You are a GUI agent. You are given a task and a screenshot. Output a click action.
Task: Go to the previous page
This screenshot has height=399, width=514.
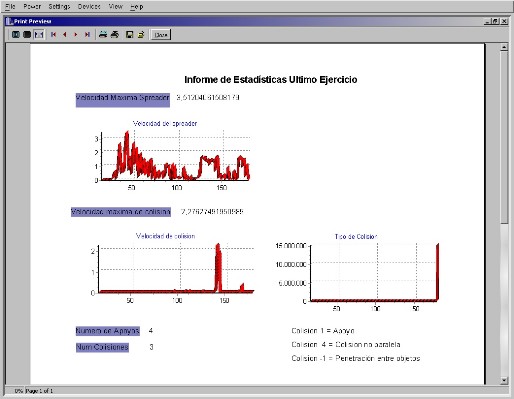(65, 34)
